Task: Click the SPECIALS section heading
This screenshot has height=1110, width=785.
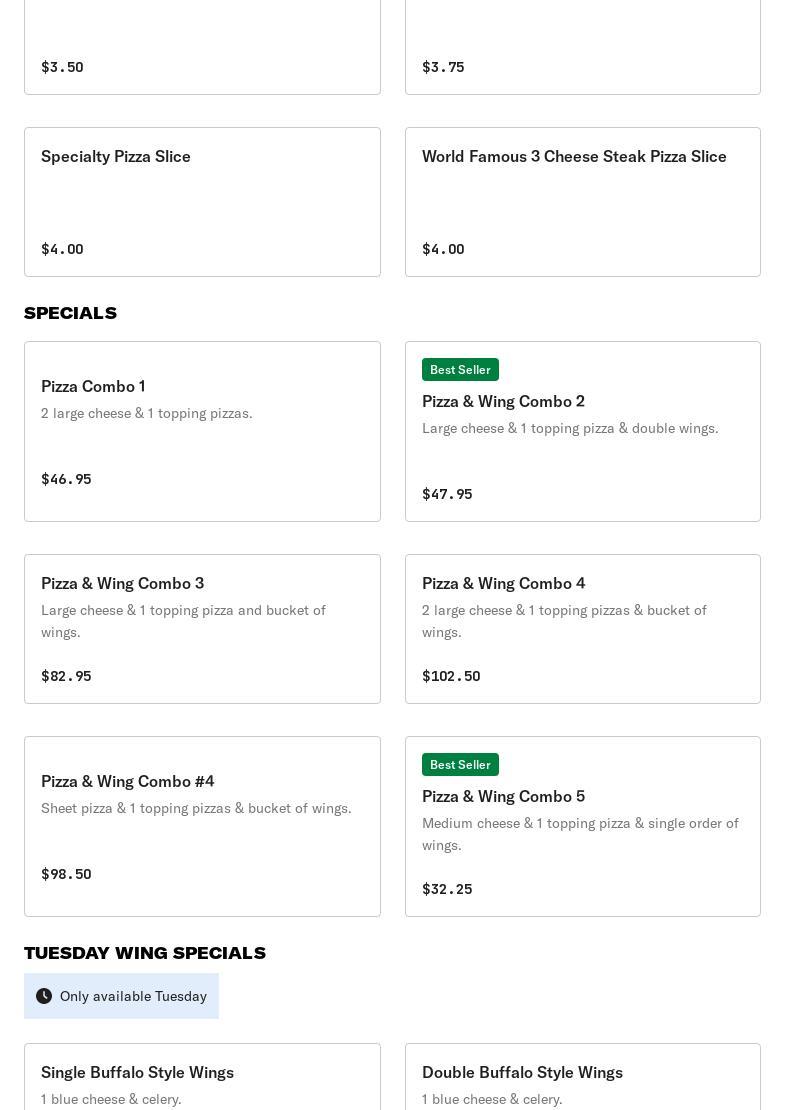Action: click(x=70, y=313)
